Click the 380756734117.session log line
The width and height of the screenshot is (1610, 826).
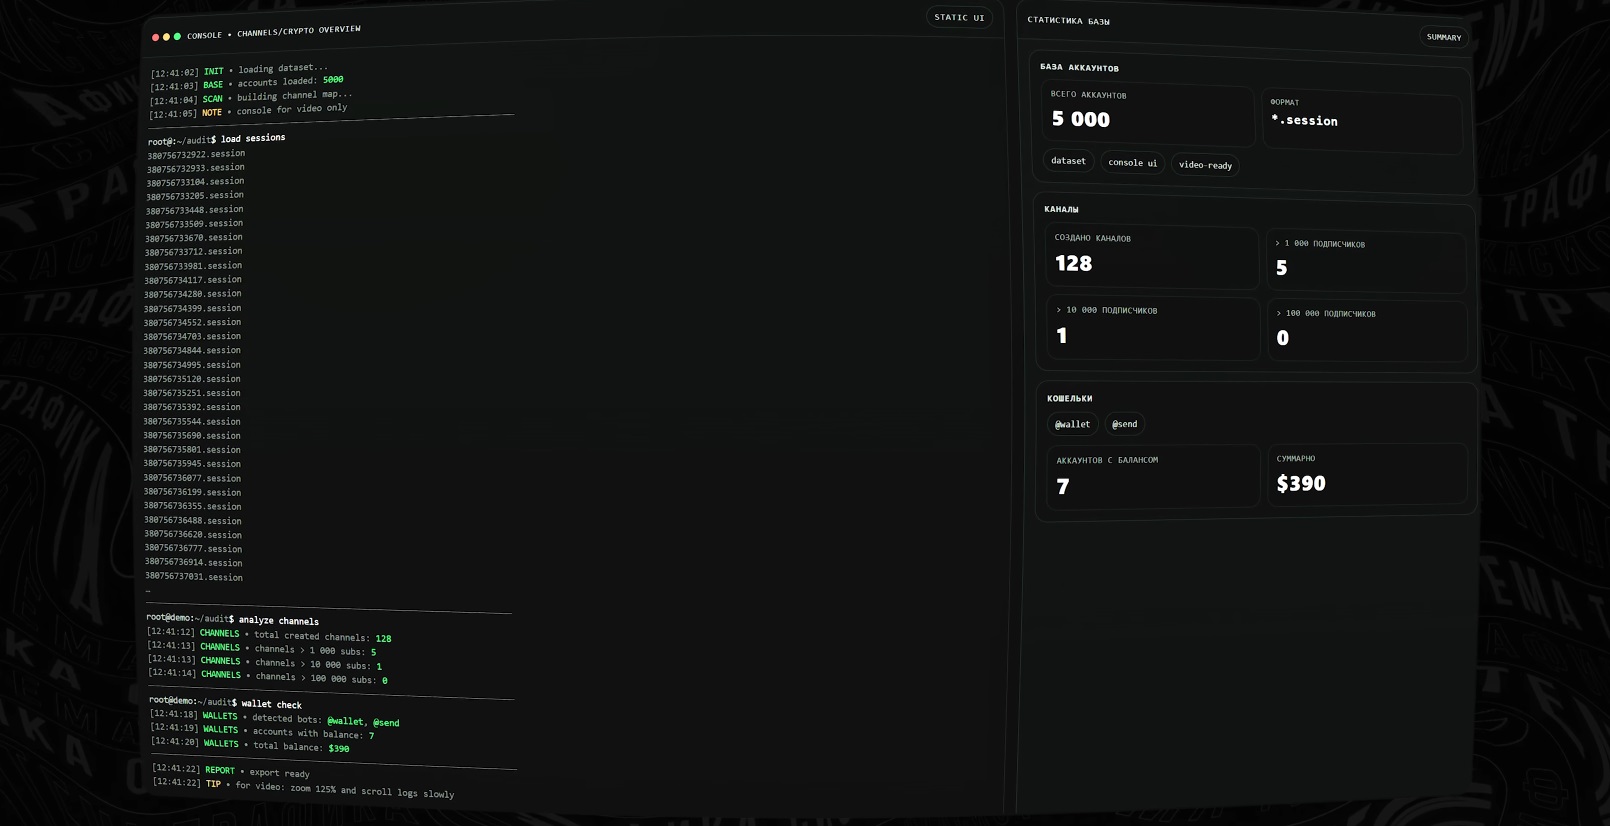(193, 280)
